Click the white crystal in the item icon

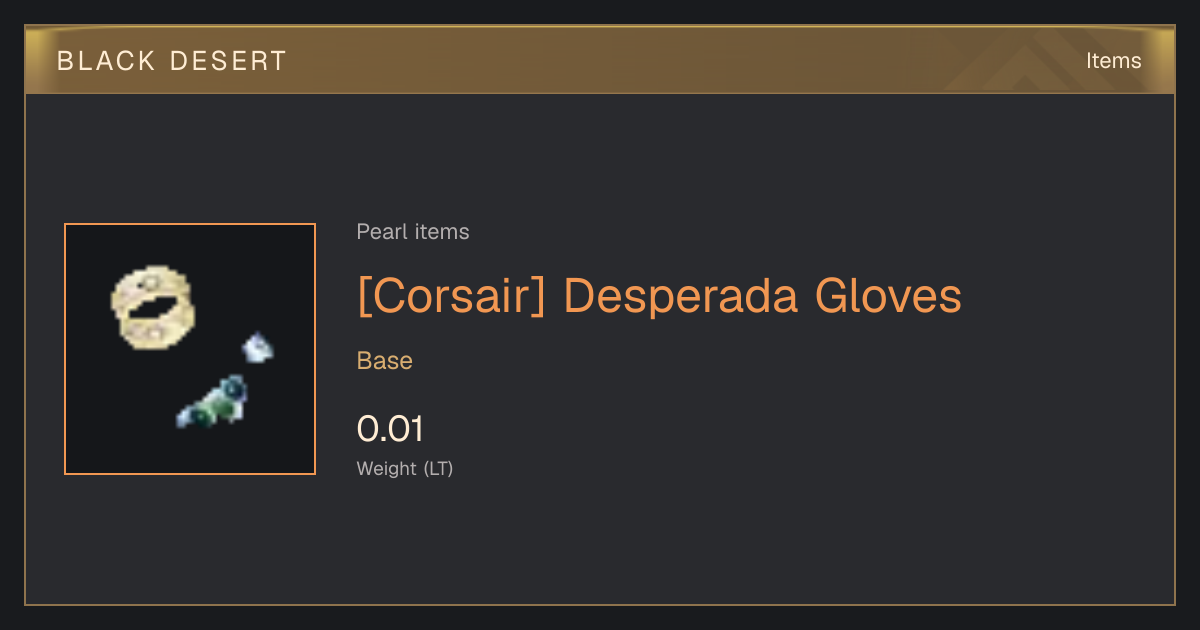point(258,347)
